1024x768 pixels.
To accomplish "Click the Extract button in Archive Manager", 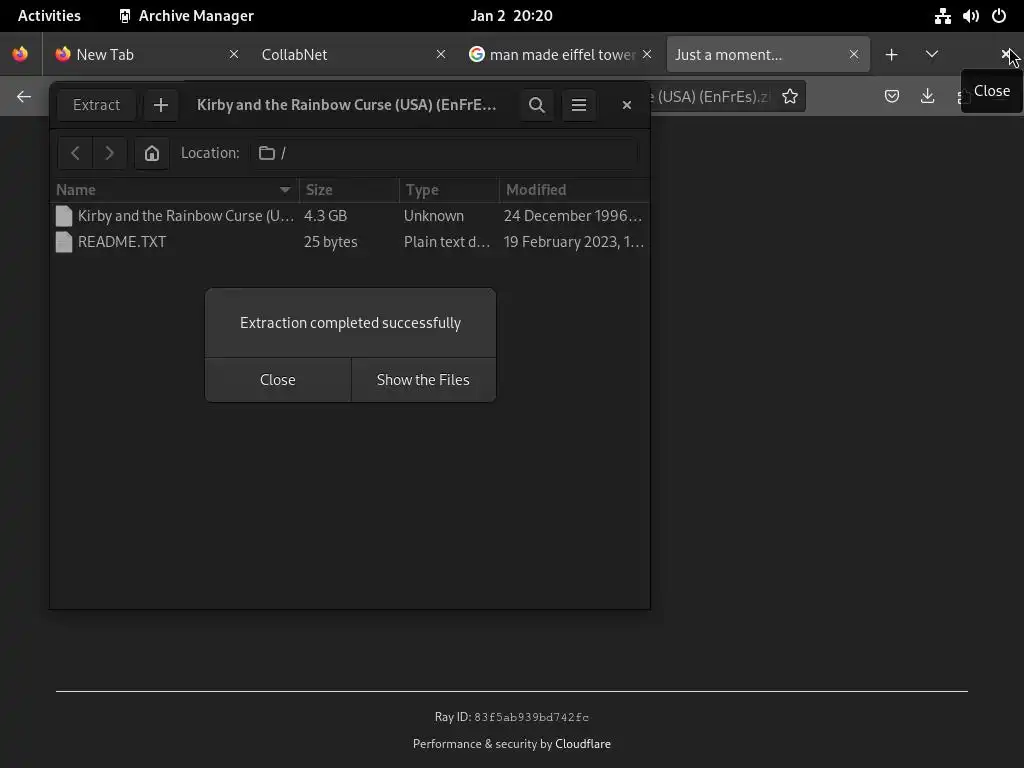I will tap(96, 105).
